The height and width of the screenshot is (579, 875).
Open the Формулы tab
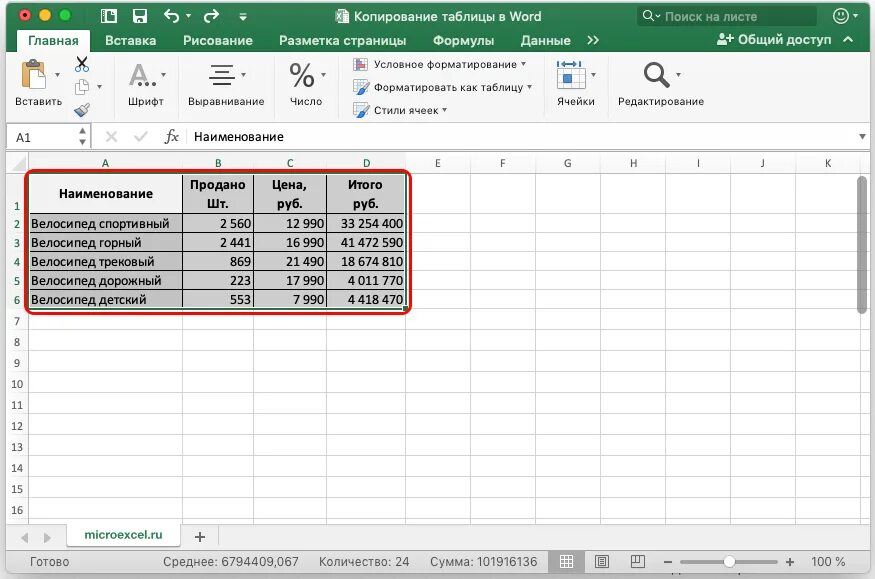coord(463,41)
